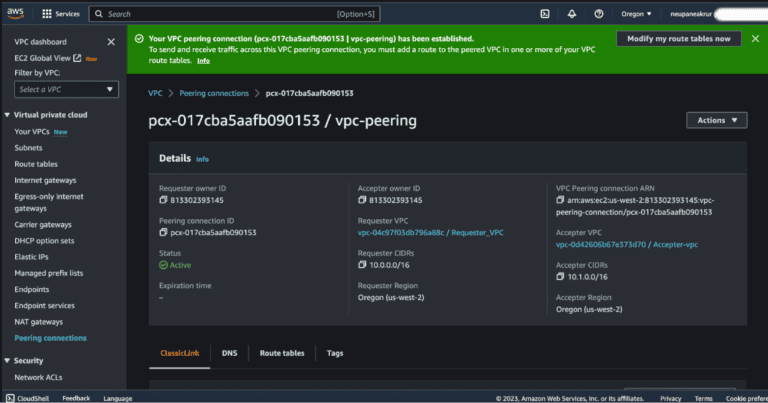This screenshot has height=403, width=768.
Task: Open Endpoint services in sidebar
Action: pos(45,306)
